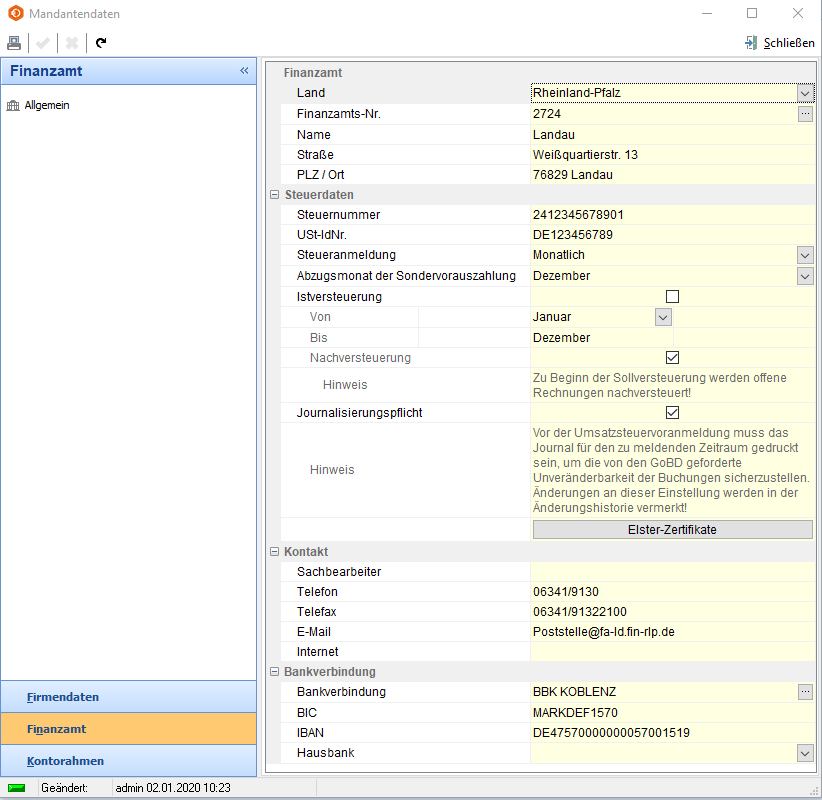
Task: Open Finanzamts-Nr. lookup ellipsis button
Action: point(805,114)
